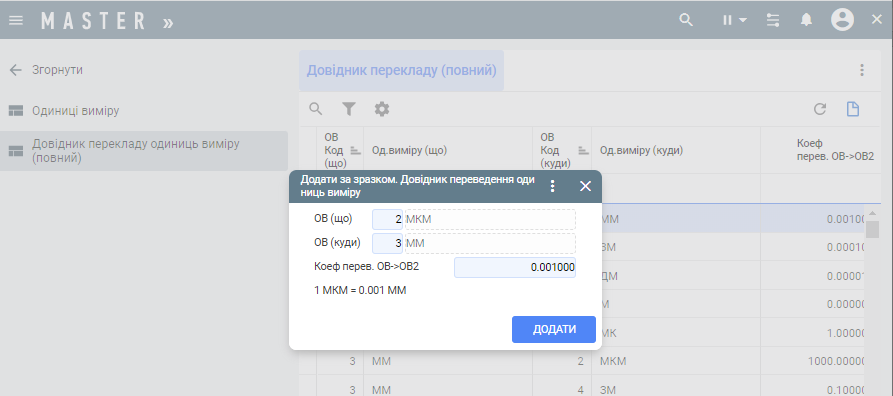This screenshot has width=893, height=396.
Task: Click the double chevron beside MASTER
Action: [x=167, y=23]
